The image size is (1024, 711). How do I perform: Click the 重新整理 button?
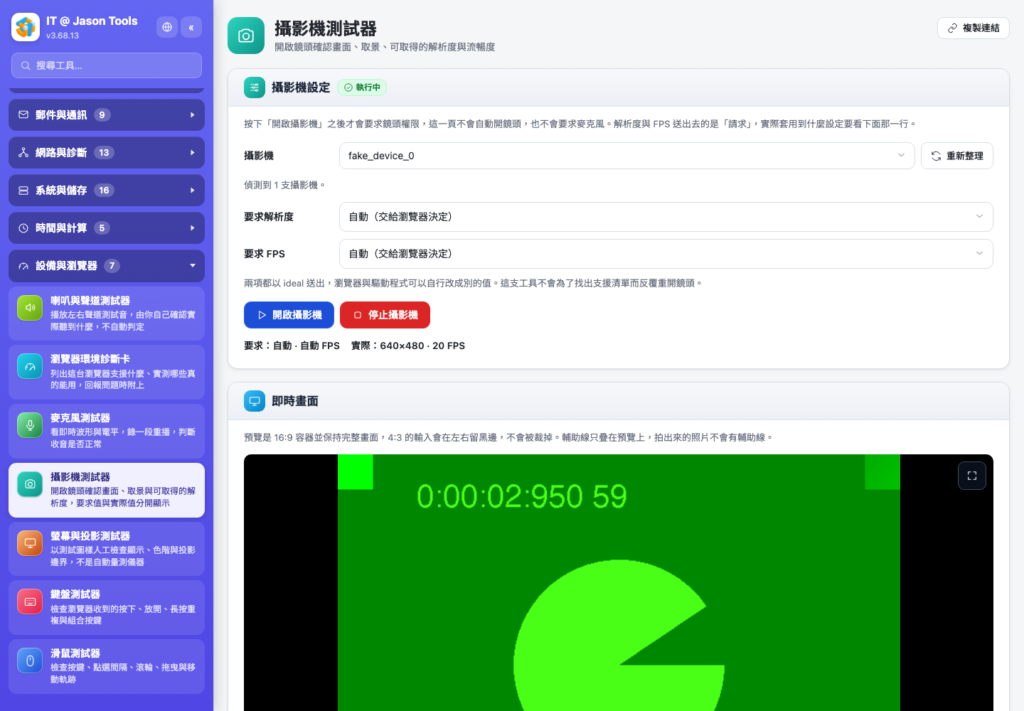tap(957, 155)
